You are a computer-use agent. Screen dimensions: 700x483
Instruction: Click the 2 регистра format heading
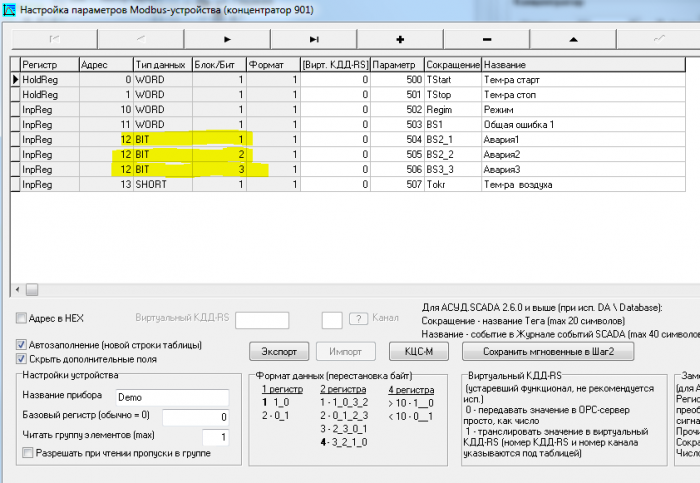pyautogui.click(x=343, y=389)
